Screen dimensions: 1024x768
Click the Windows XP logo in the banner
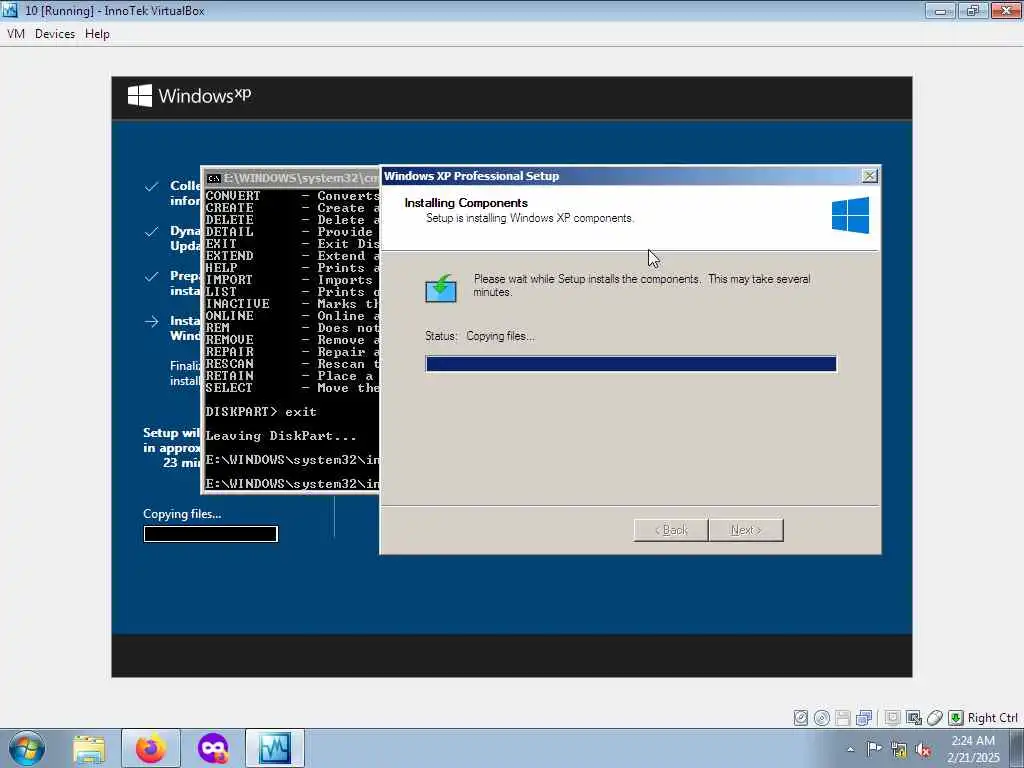(189, 96)
